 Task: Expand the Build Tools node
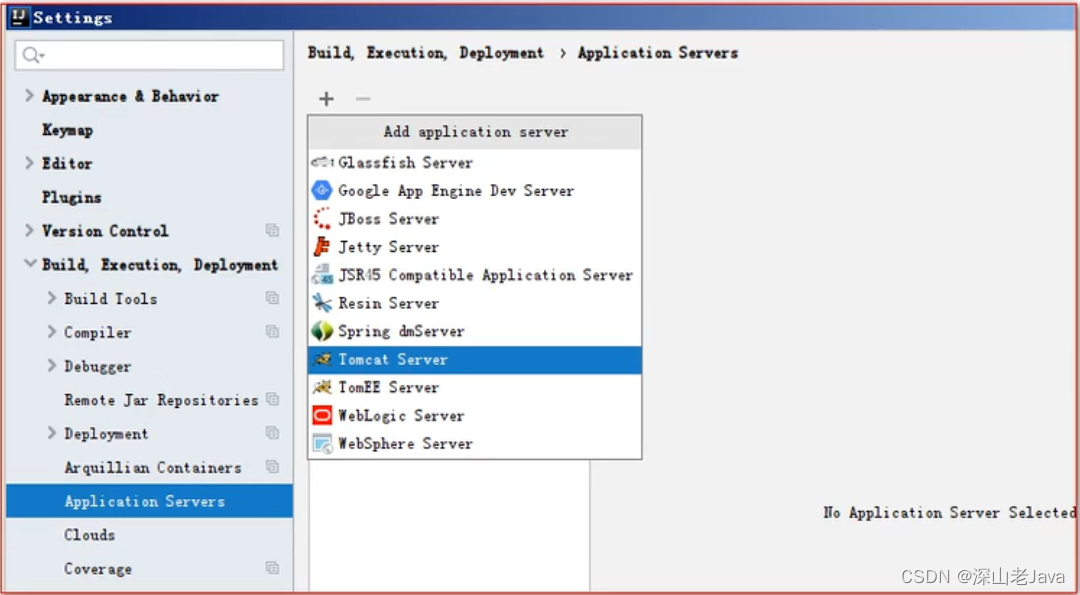tap(52, 298)
